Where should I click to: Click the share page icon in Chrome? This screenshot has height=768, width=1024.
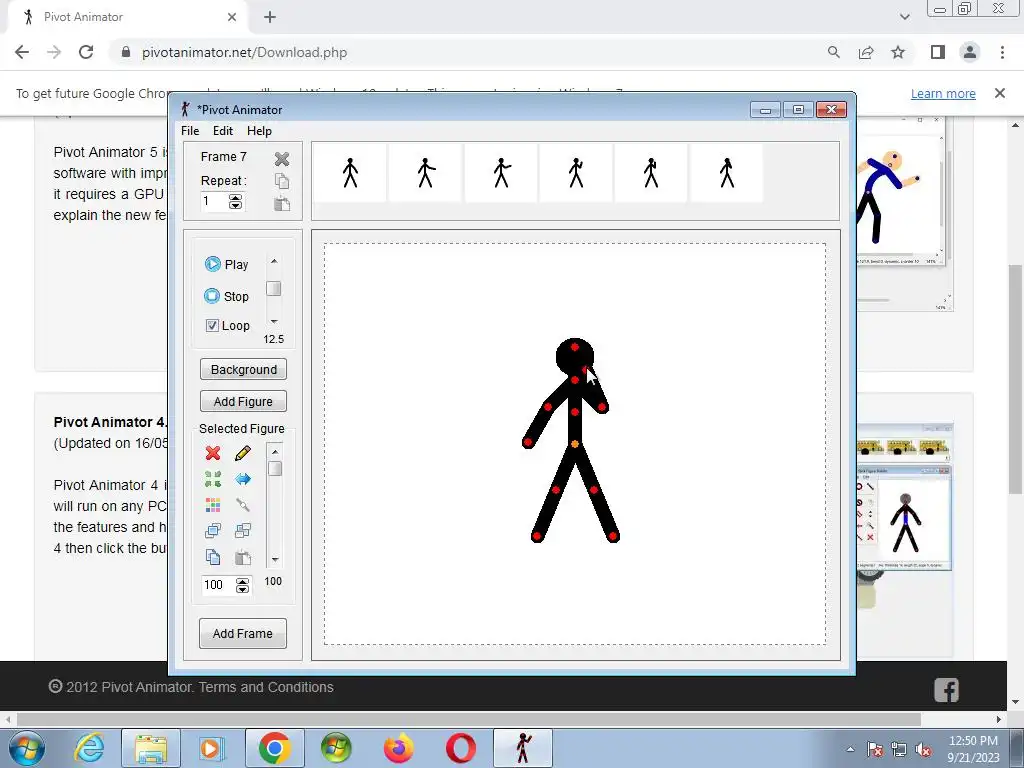pos(866,52)
